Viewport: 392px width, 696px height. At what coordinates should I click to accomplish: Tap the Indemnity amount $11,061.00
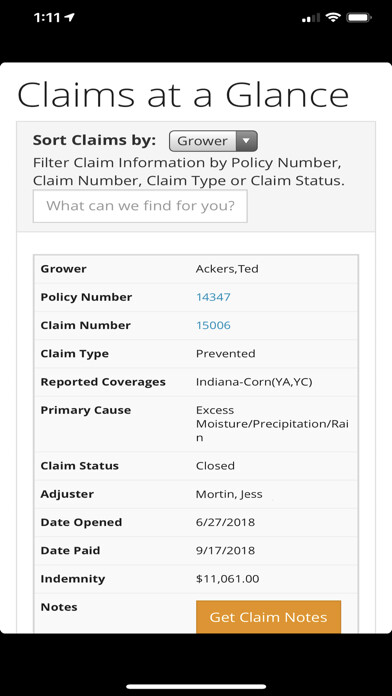(x=227, y=579)
